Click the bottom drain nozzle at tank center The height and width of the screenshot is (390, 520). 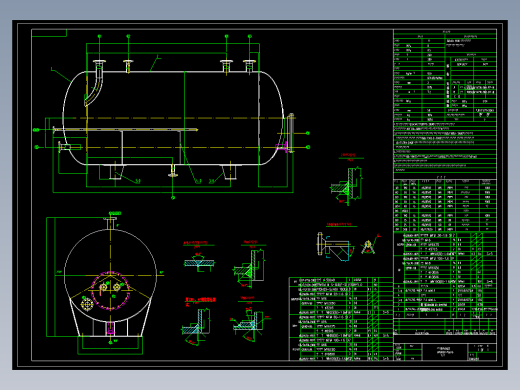click(173, 170)
